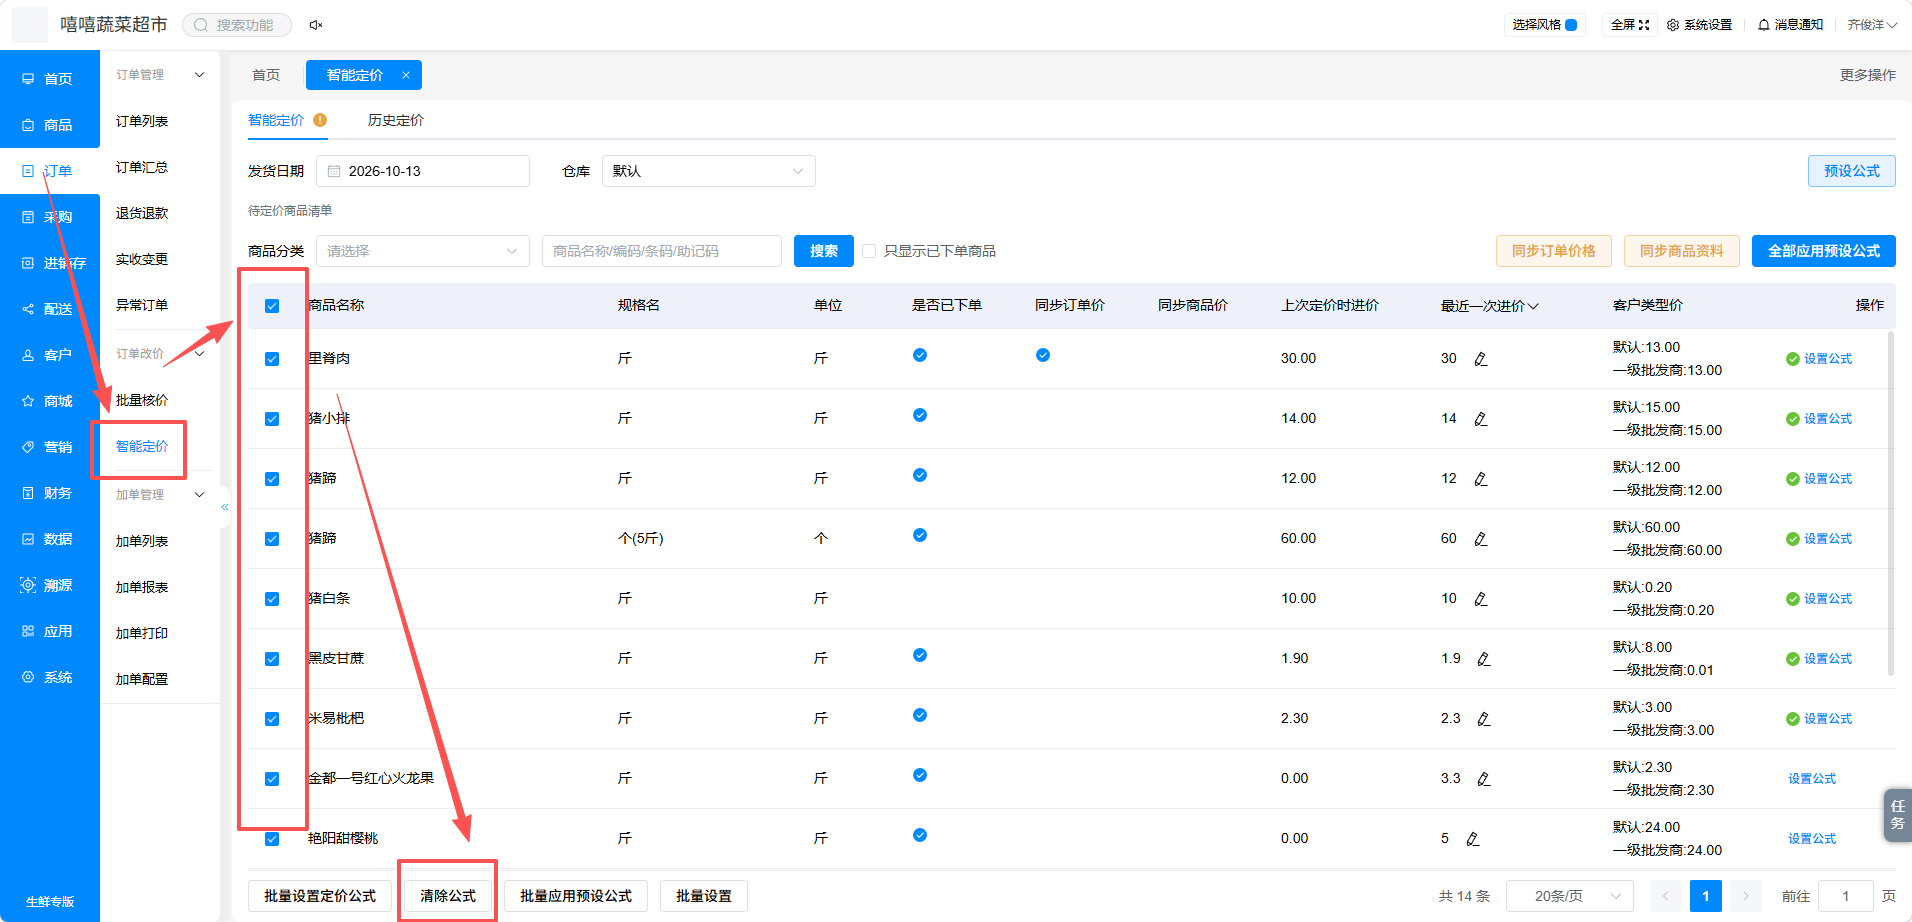This screenshot has height=922, width=1912.
Task: Edit latest purchase price for 里脊肉
Action: coord(1481,359)
